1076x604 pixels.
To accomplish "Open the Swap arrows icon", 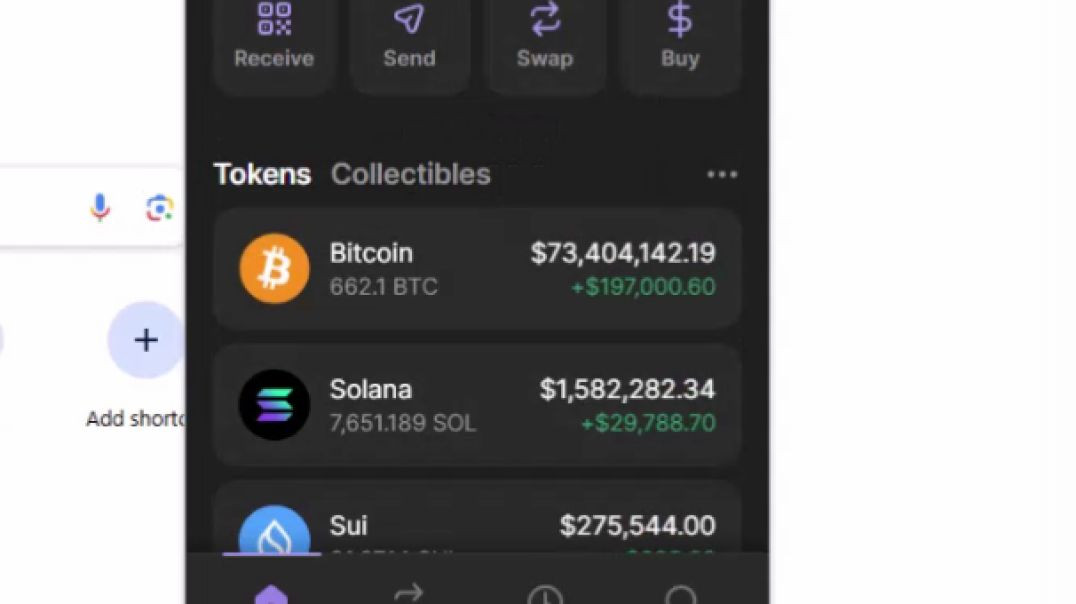I will point(543,18).
